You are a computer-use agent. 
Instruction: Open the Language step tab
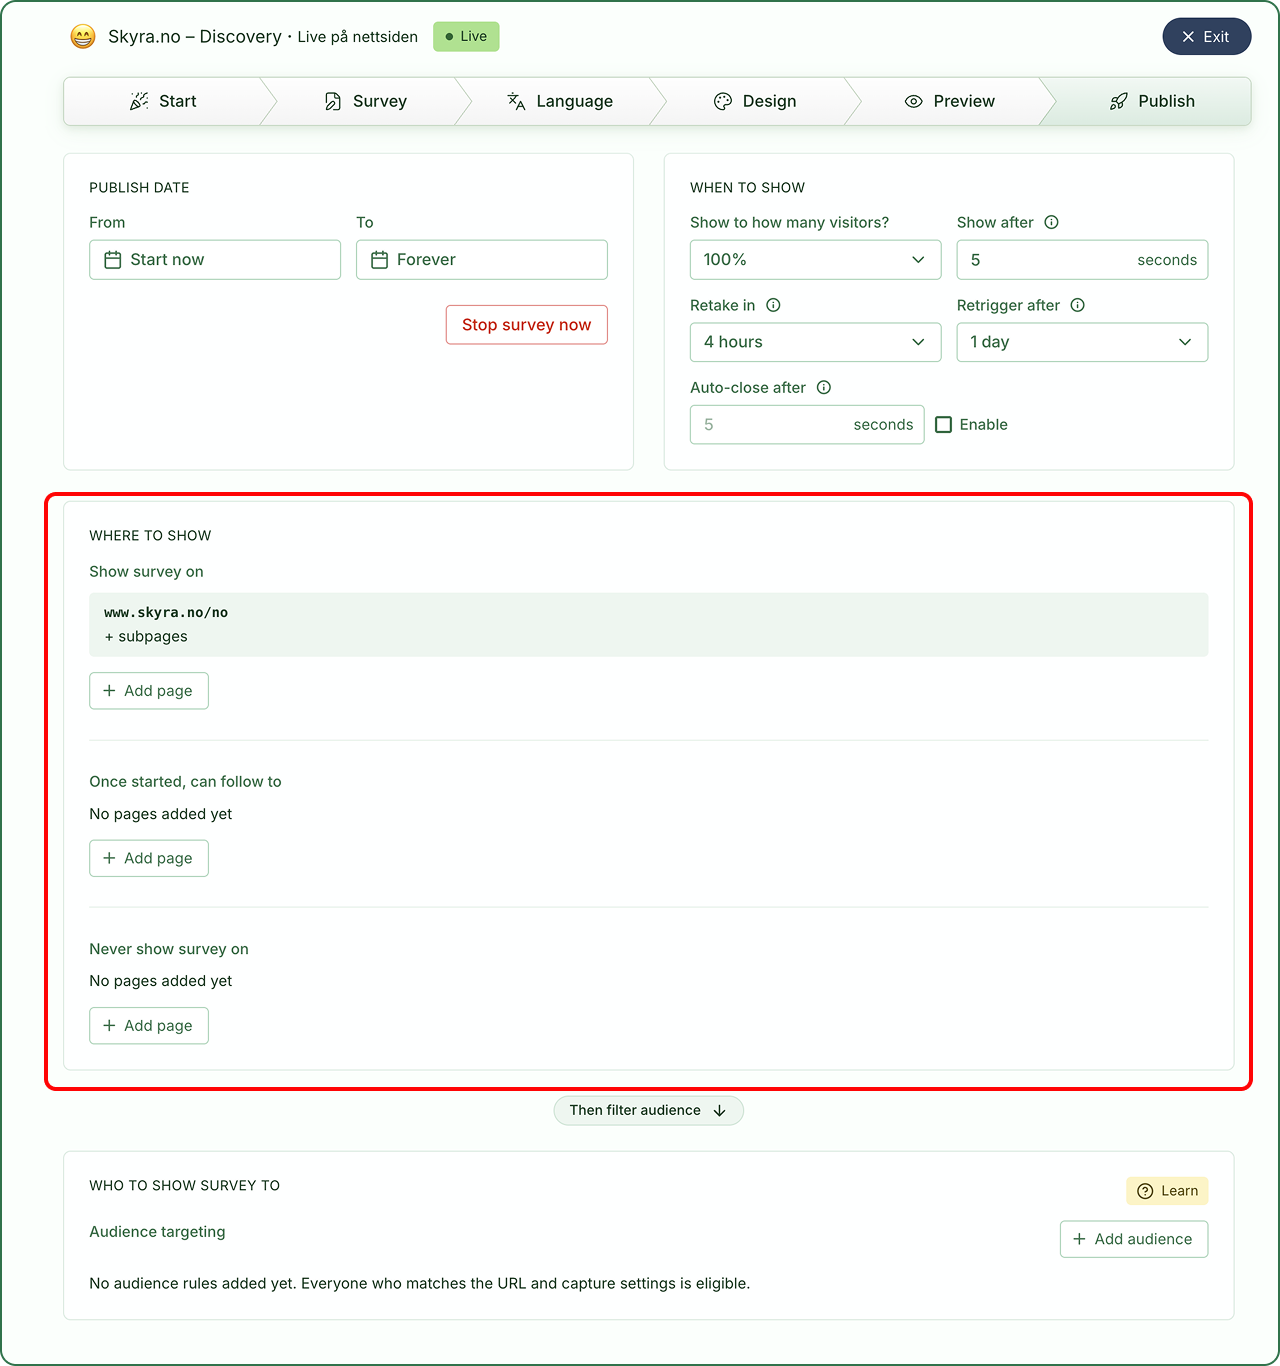560,101
